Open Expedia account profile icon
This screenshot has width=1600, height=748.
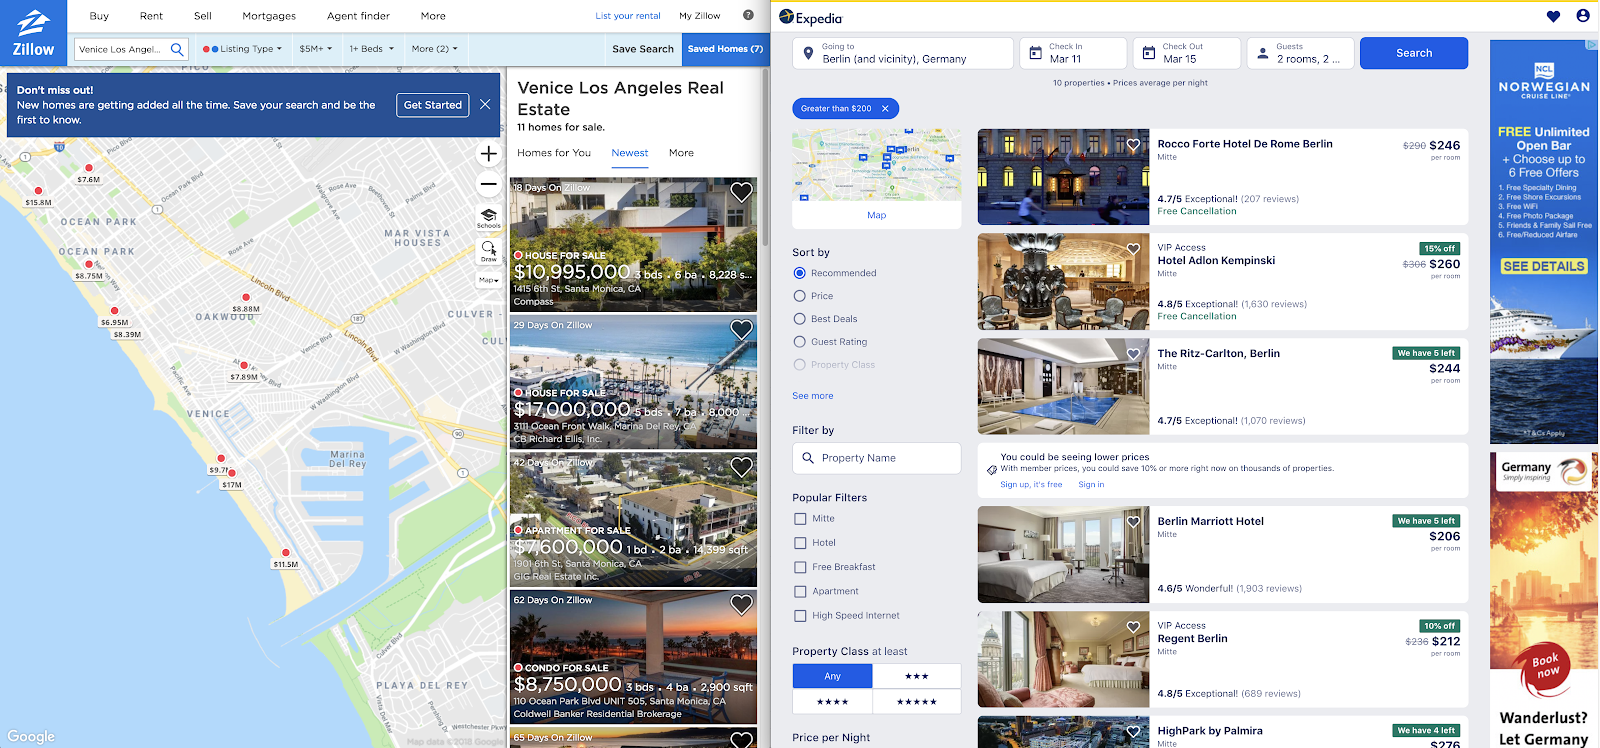point(1583,16)
